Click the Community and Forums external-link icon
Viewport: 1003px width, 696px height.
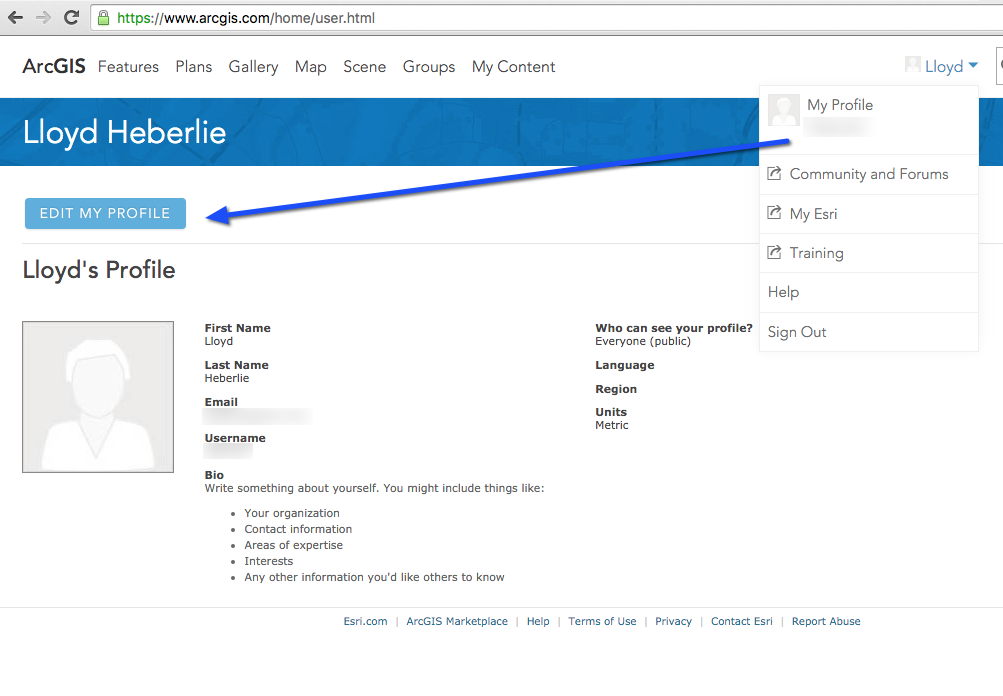[774, 173]
